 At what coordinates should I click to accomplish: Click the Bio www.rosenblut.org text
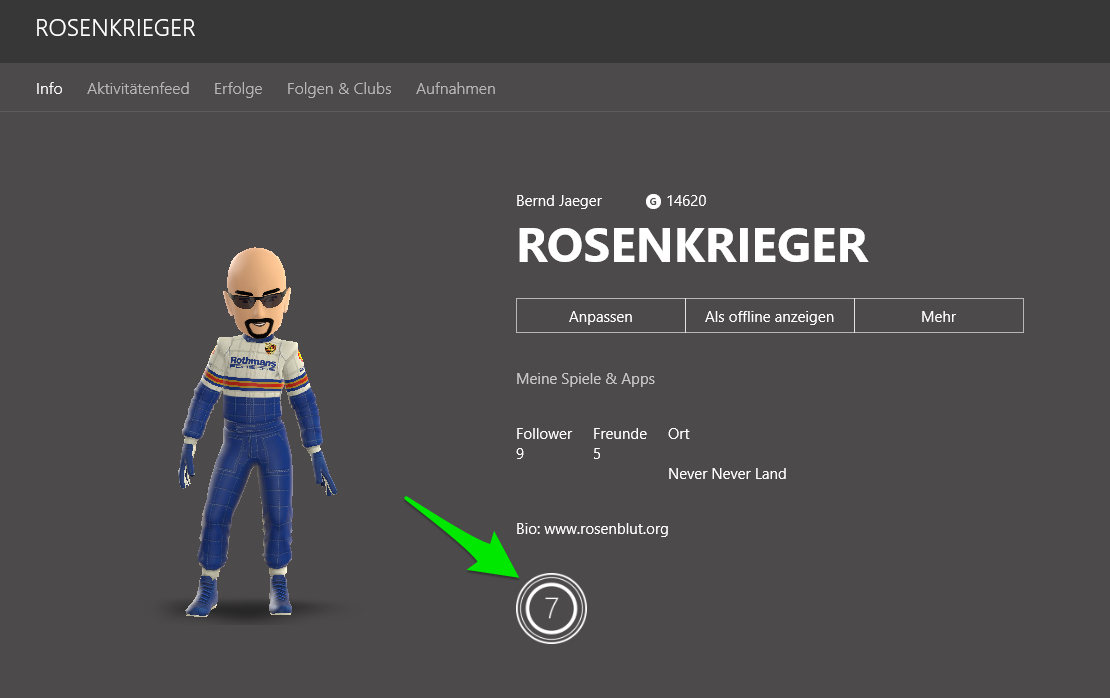pyautogui.click(x=592, y=529)
